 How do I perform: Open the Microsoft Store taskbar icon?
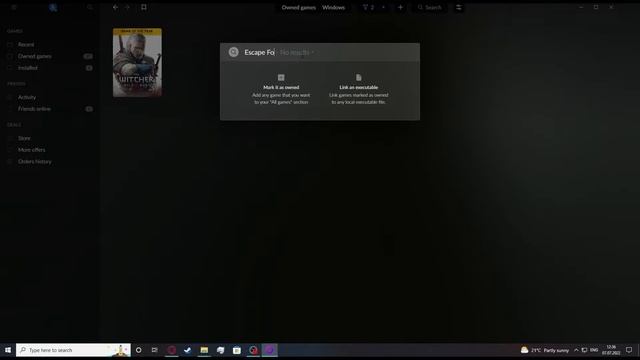[x=237, y=350]
